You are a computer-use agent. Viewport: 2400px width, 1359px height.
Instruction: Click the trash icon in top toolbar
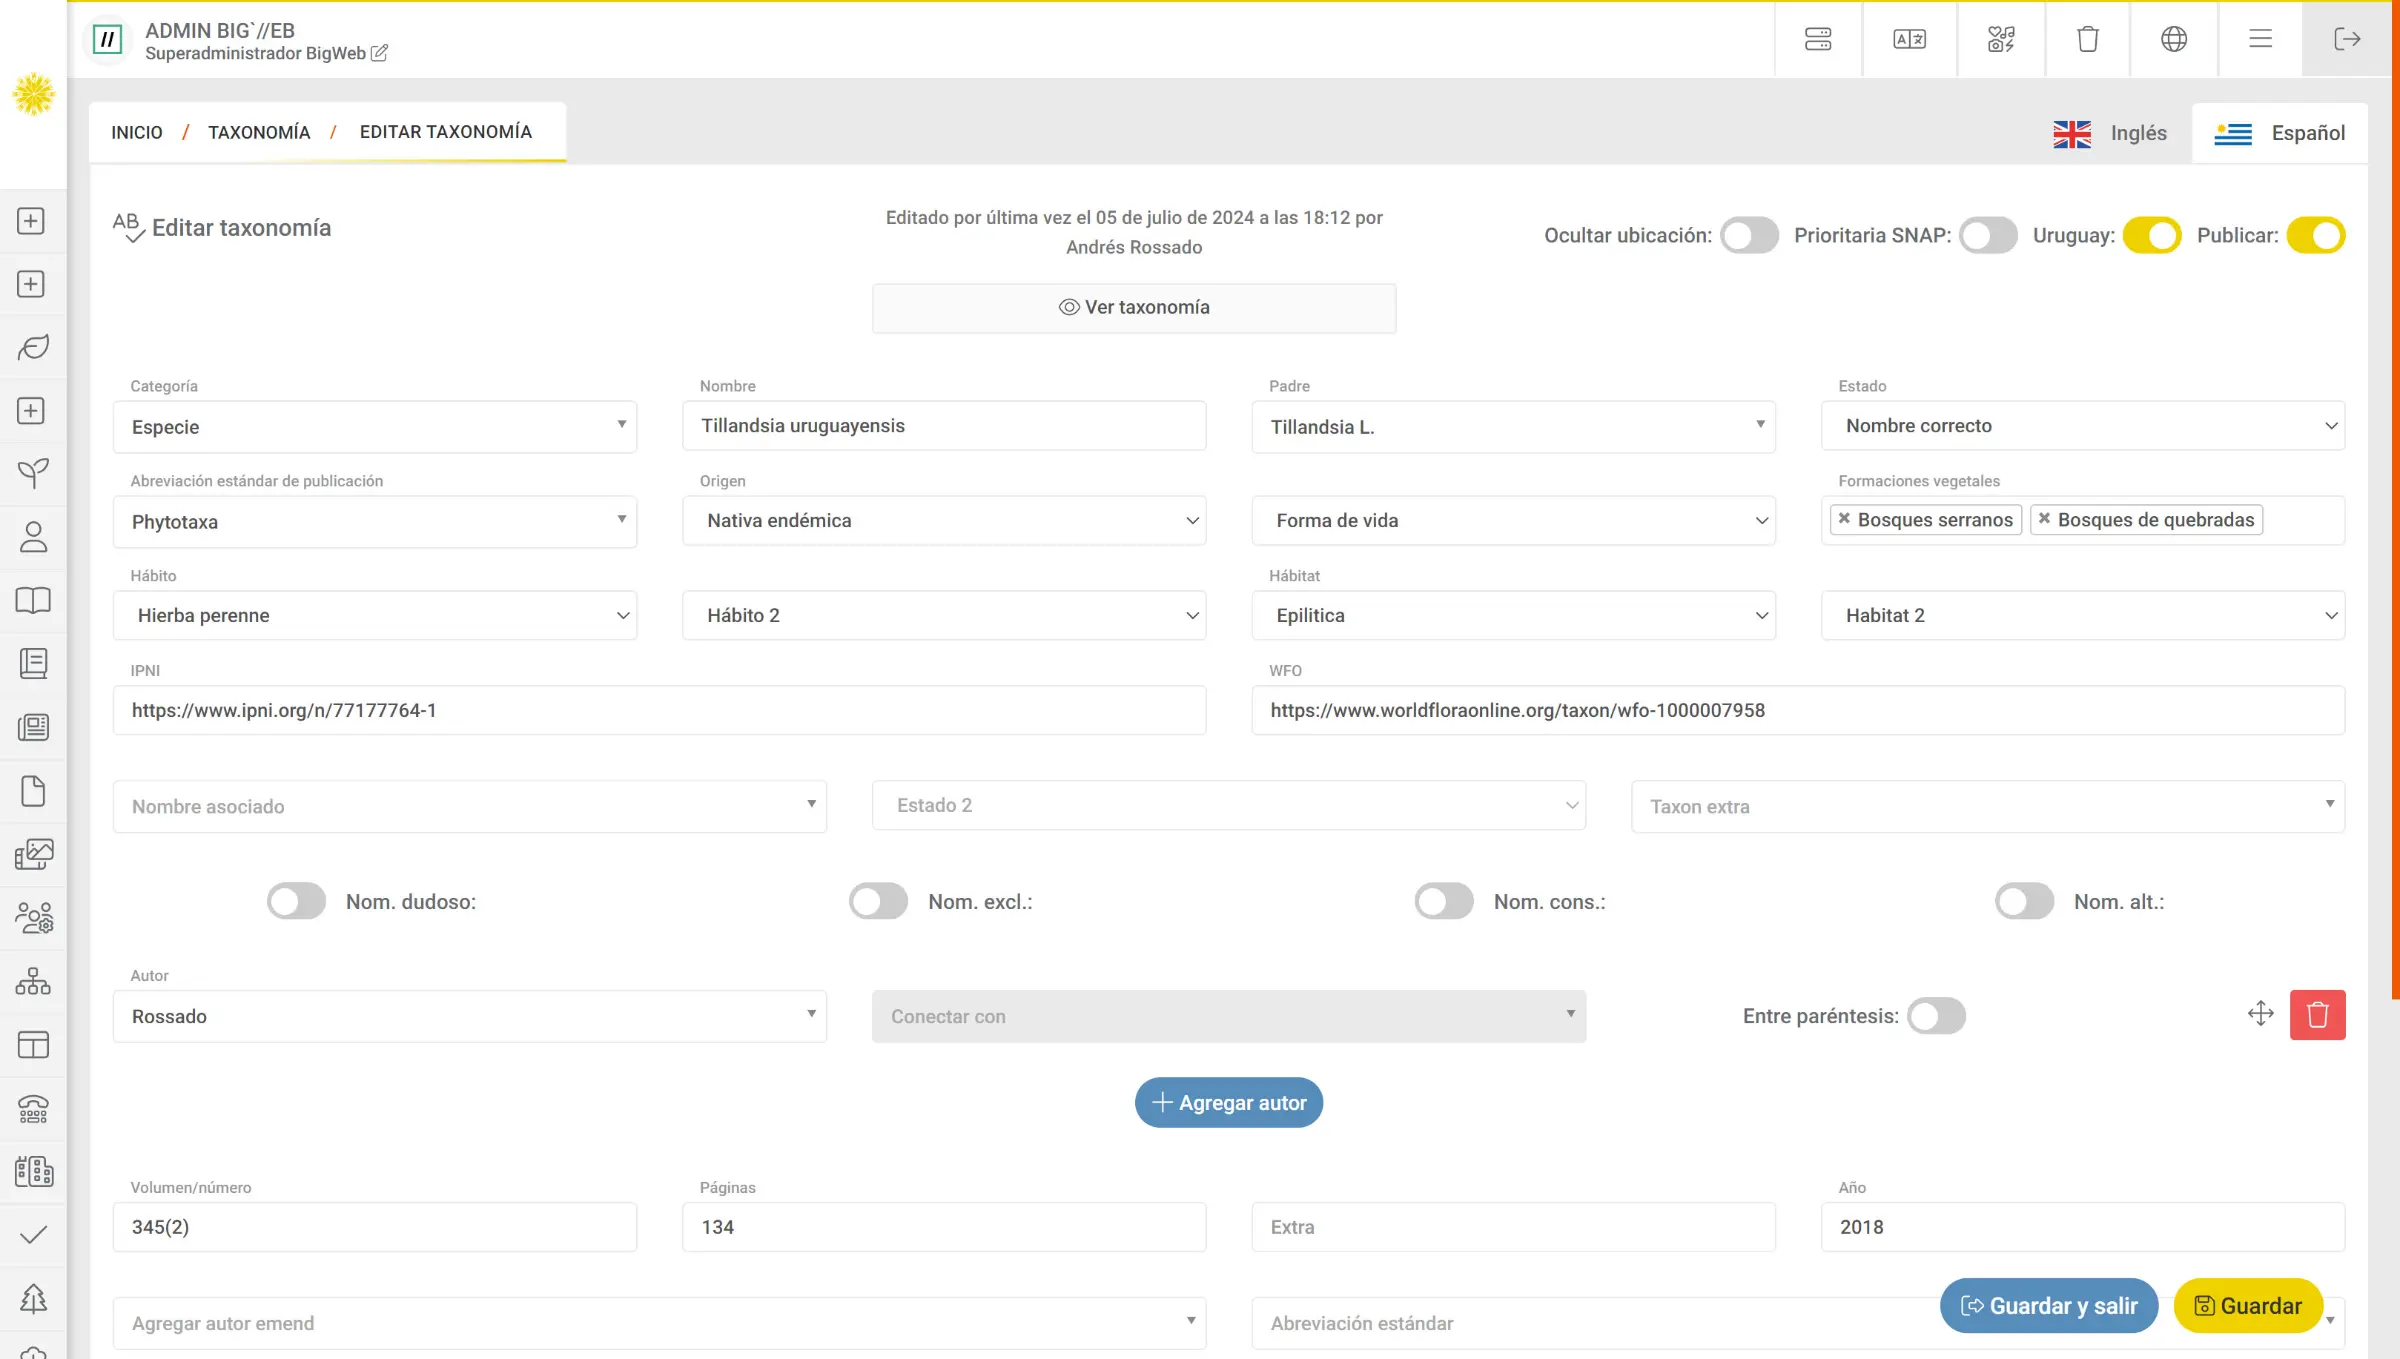coord(2087,39)
